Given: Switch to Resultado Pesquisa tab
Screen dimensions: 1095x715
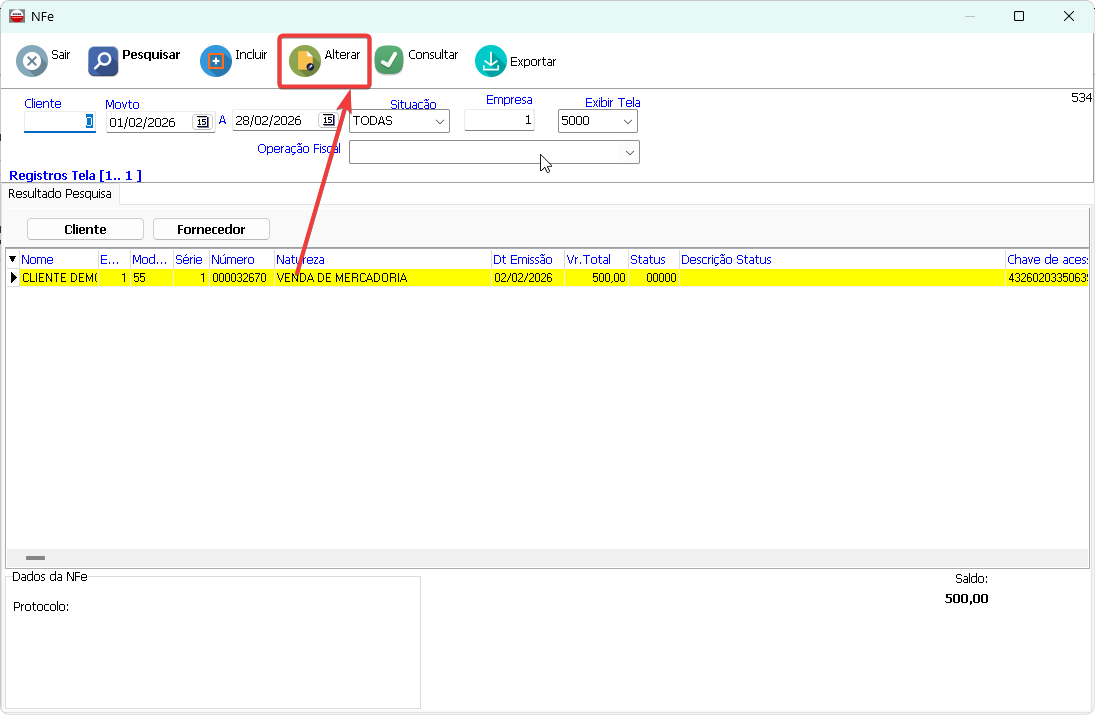Looking at the screenshot, I should pos(60,194).
